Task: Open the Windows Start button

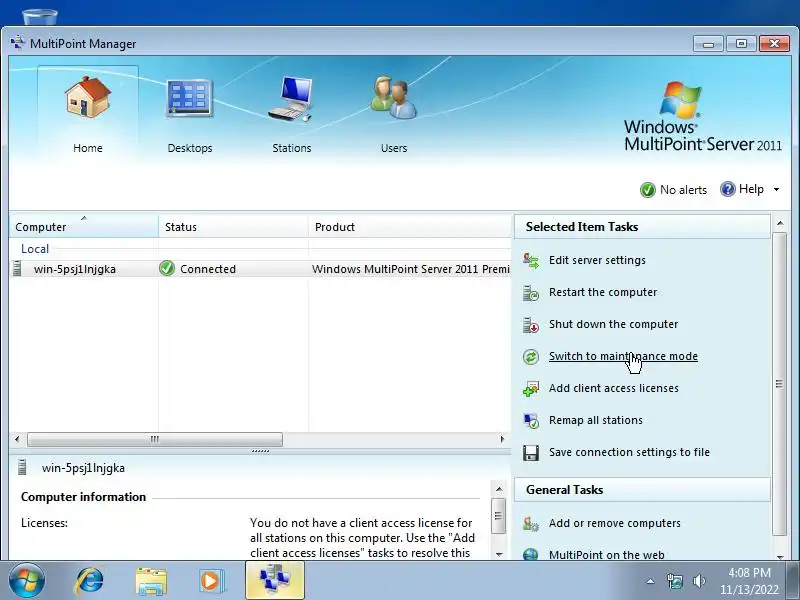Action: click(26, 581)
